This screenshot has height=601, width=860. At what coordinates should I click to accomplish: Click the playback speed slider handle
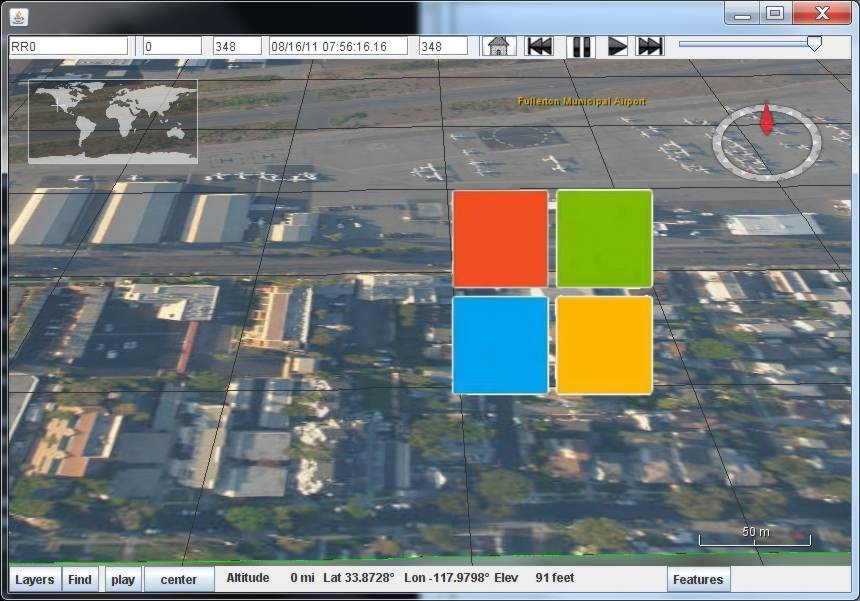click(x=814, y=44)
